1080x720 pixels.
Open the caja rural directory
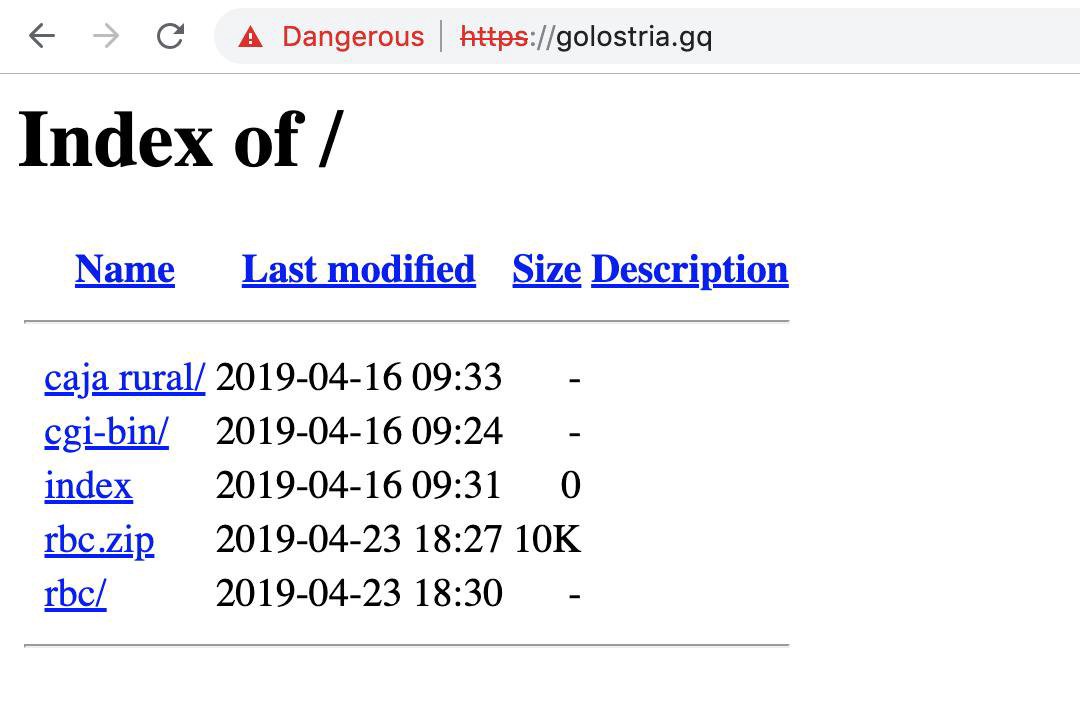coord(124,378)
